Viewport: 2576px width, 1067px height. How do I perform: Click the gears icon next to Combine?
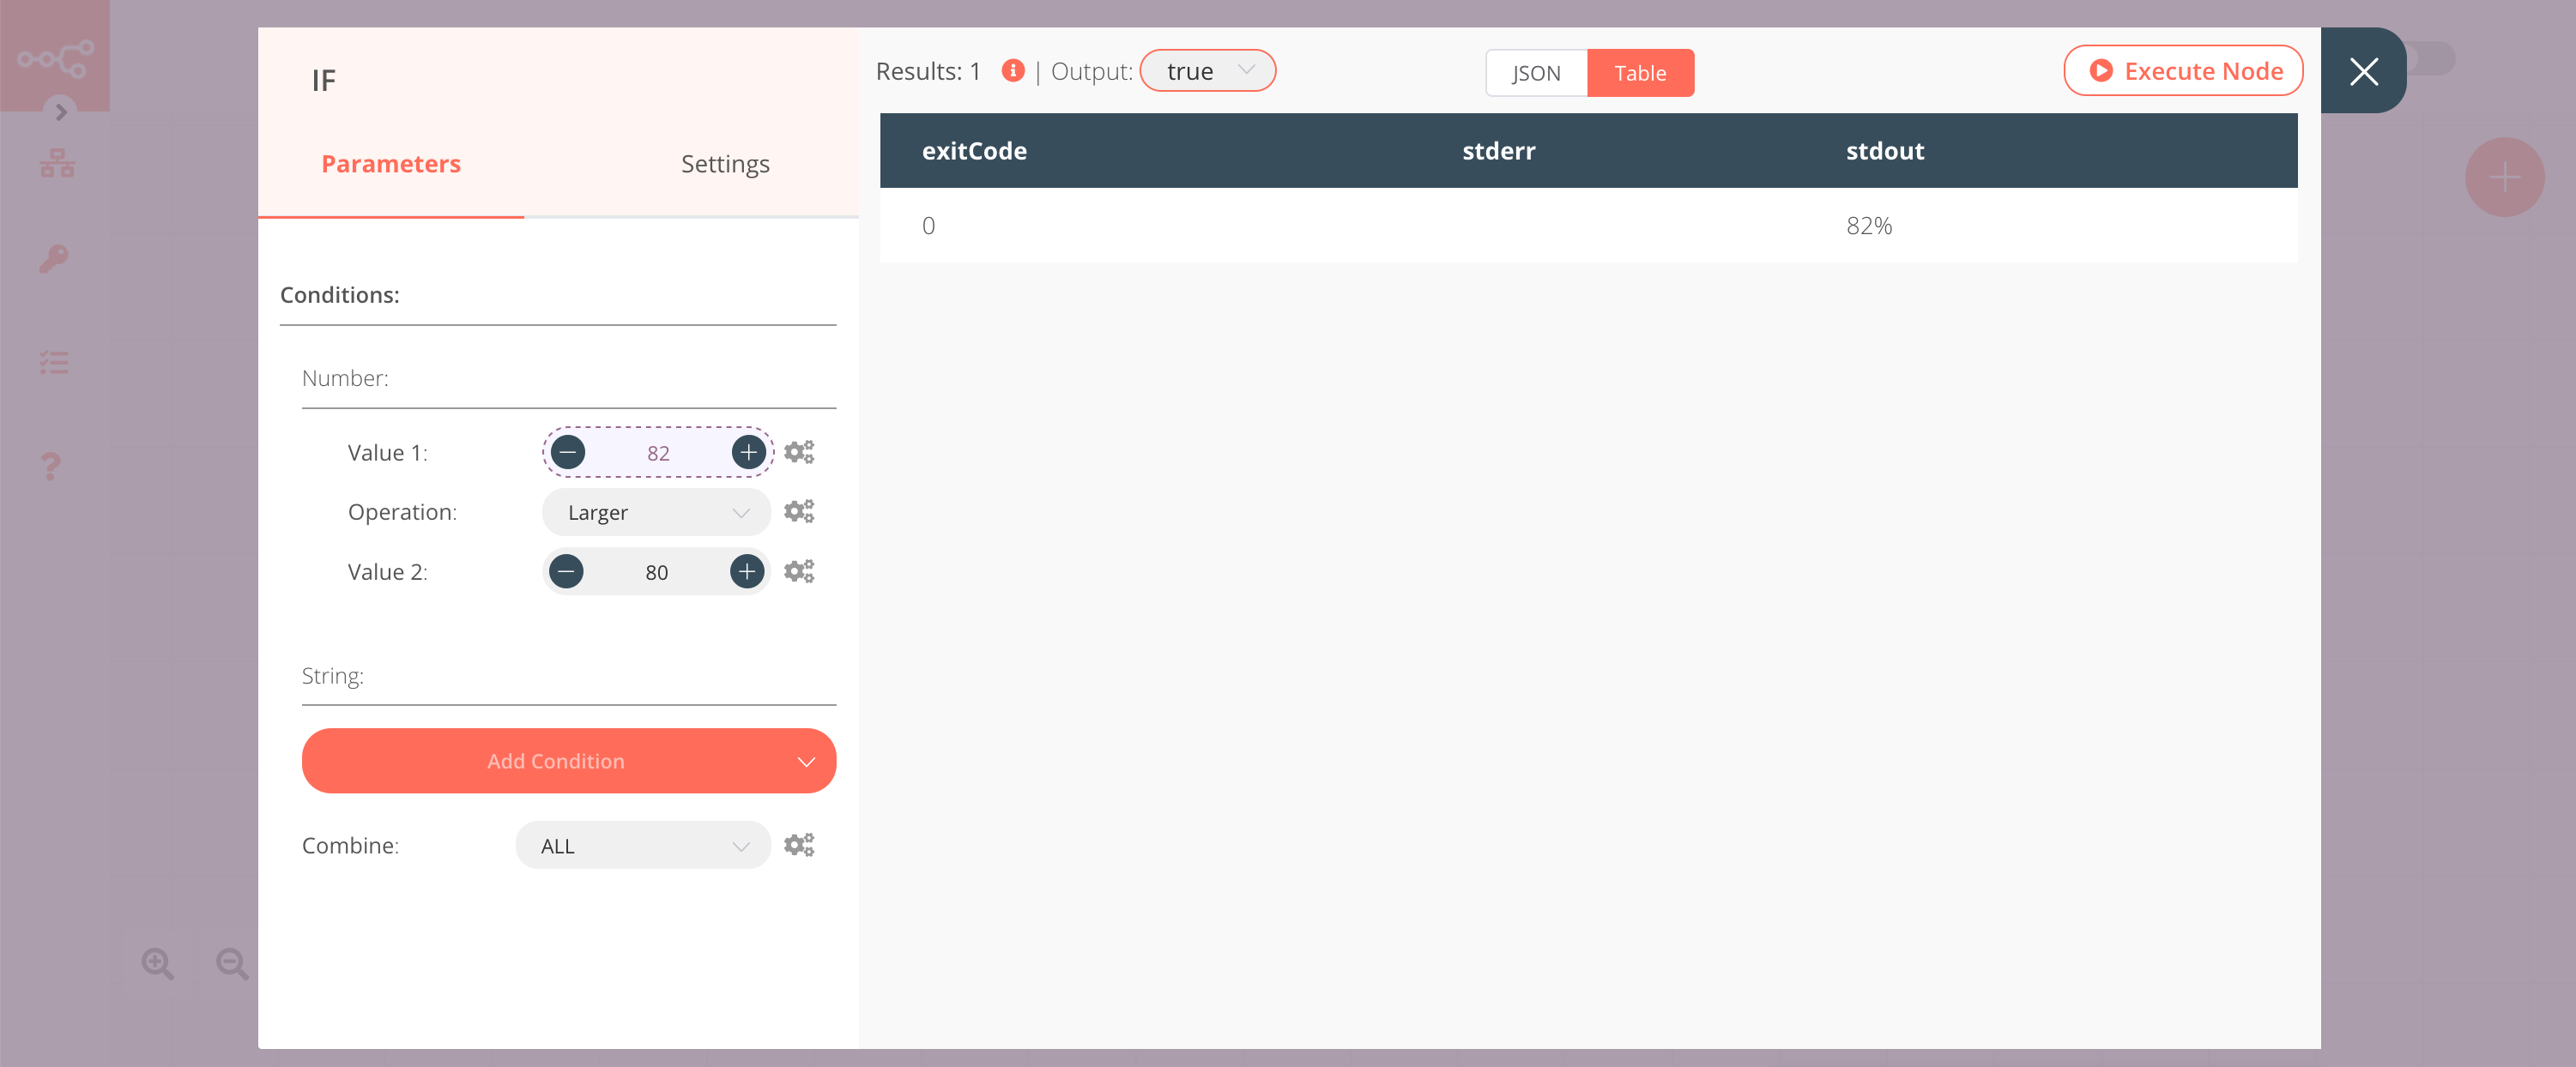click(x=798, y=845)
